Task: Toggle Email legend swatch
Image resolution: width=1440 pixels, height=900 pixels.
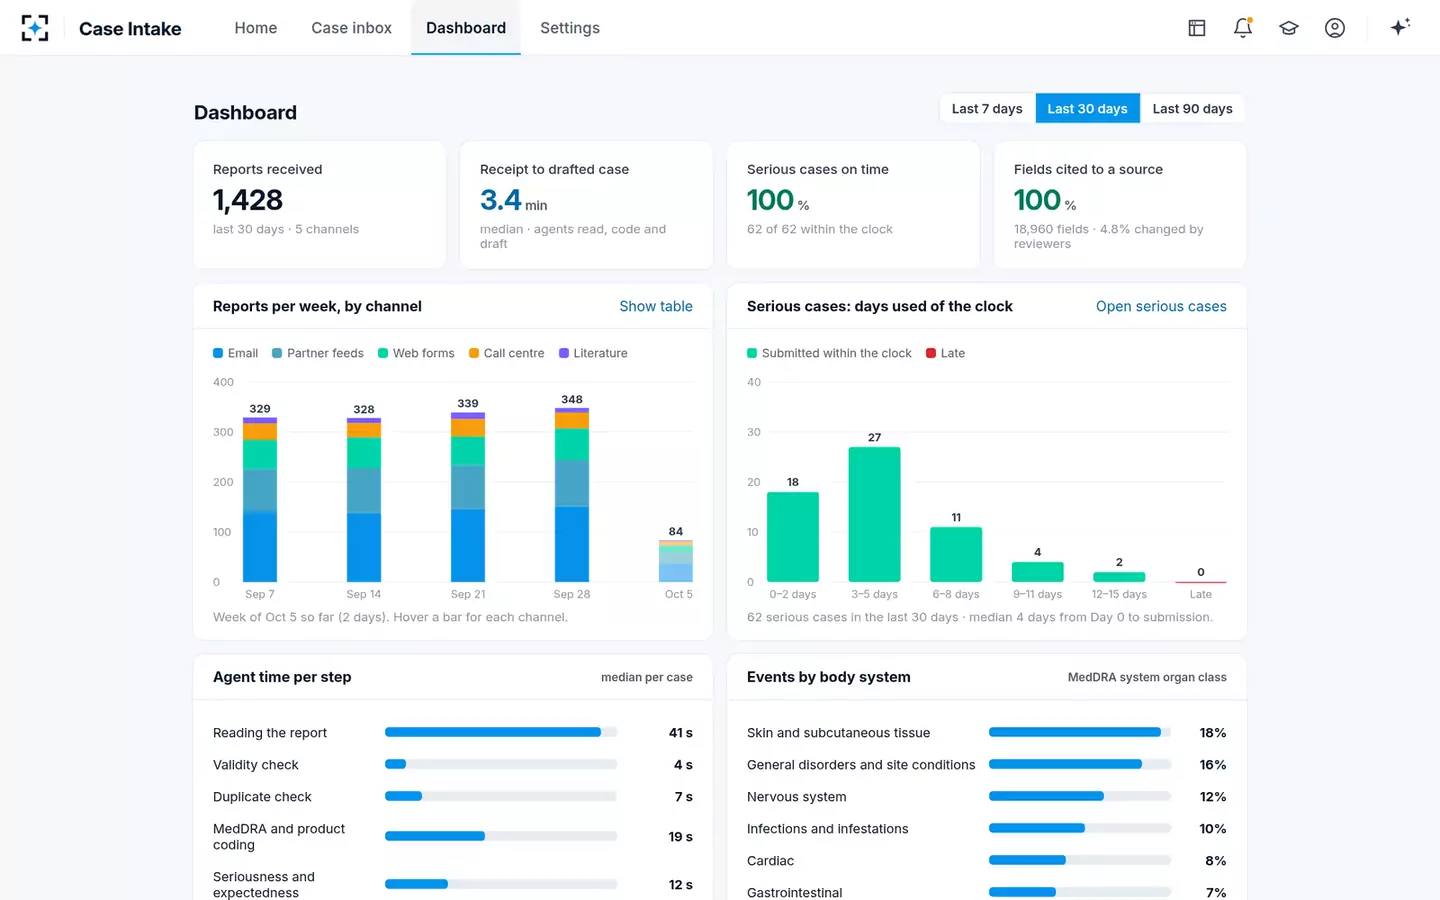Action: (218, 353)
